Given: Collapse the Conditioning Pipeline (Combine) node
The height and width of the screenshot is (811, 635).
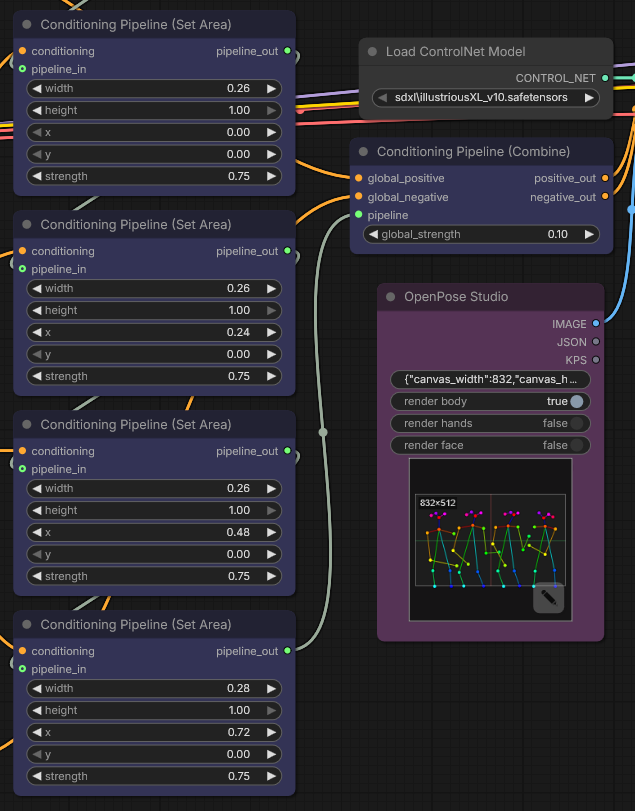Looking at the screenshot, I should [364, 152].
